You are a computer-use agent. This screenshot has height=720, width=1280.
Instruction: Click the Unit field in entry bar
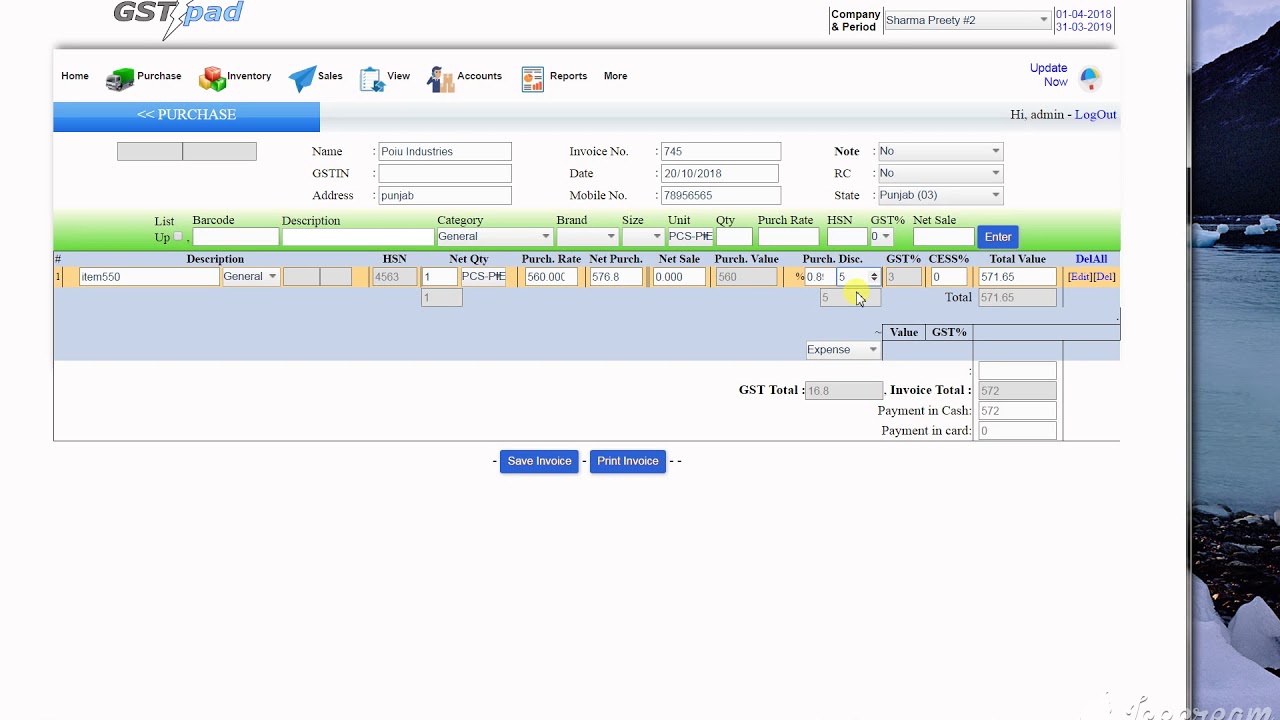pos(690,237)
